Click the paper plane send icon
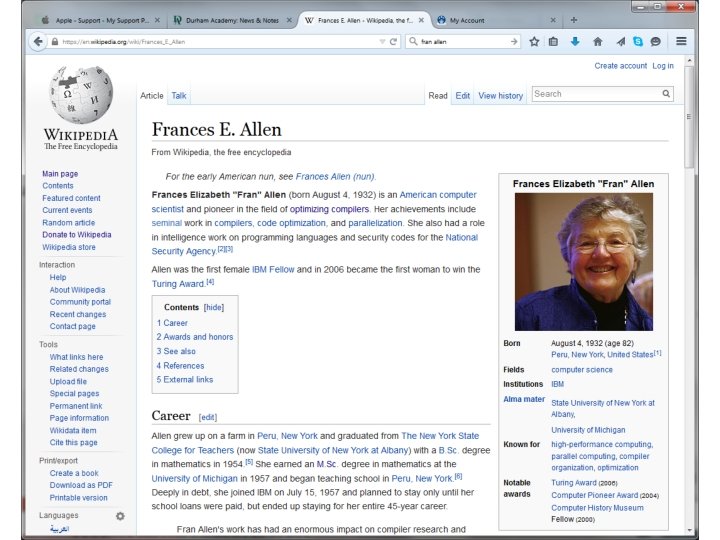This screenshot has height=540, width=720. click(x=620, y=41)
